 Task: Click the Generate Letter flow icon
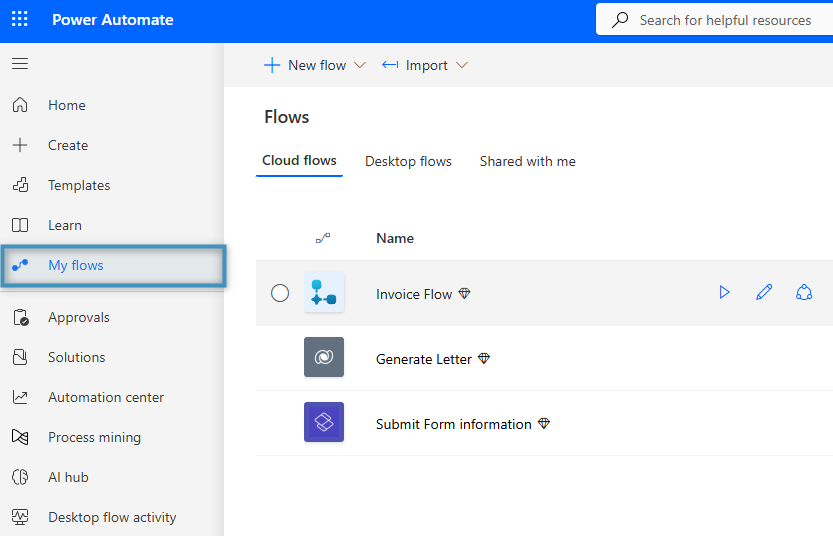(x=324, y=357)
